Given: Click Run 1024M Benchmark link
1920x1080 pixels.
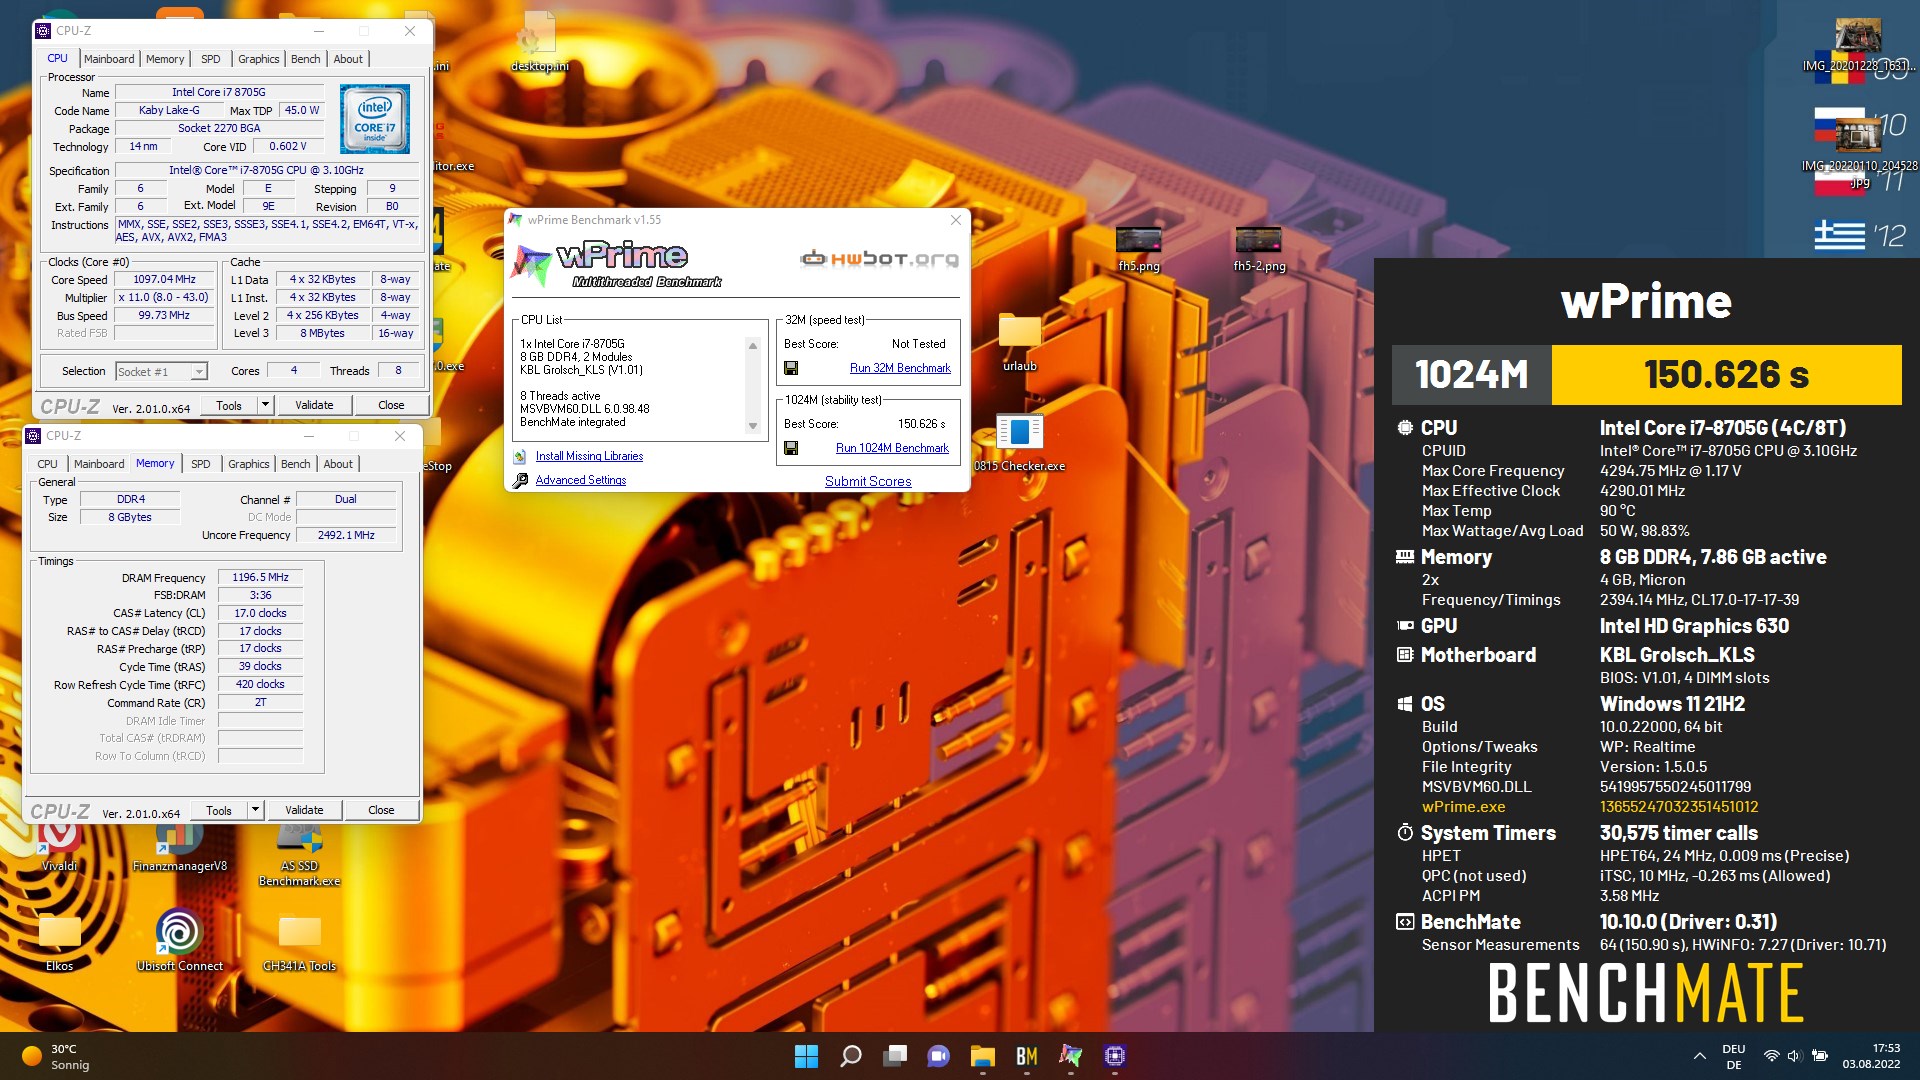Looking at the screenshot, I should pos(892,448).
